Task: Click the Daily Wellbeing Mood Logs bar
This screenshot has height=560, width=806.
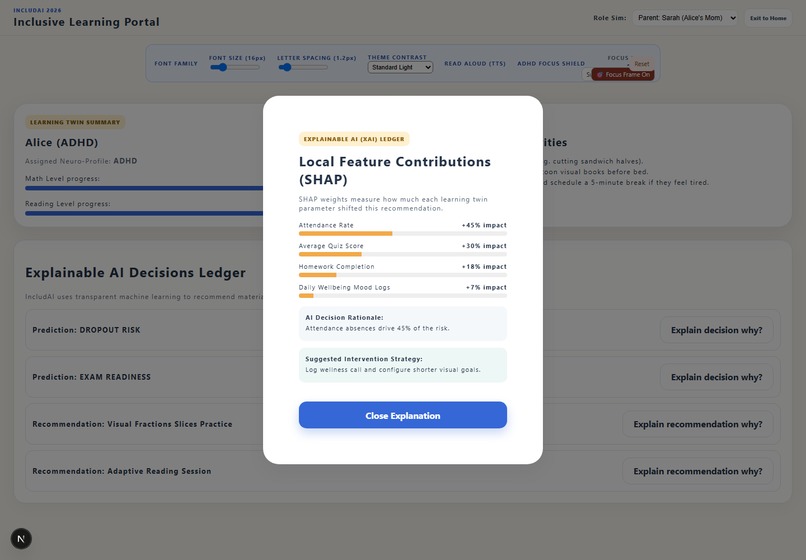Action: (402, 296)
